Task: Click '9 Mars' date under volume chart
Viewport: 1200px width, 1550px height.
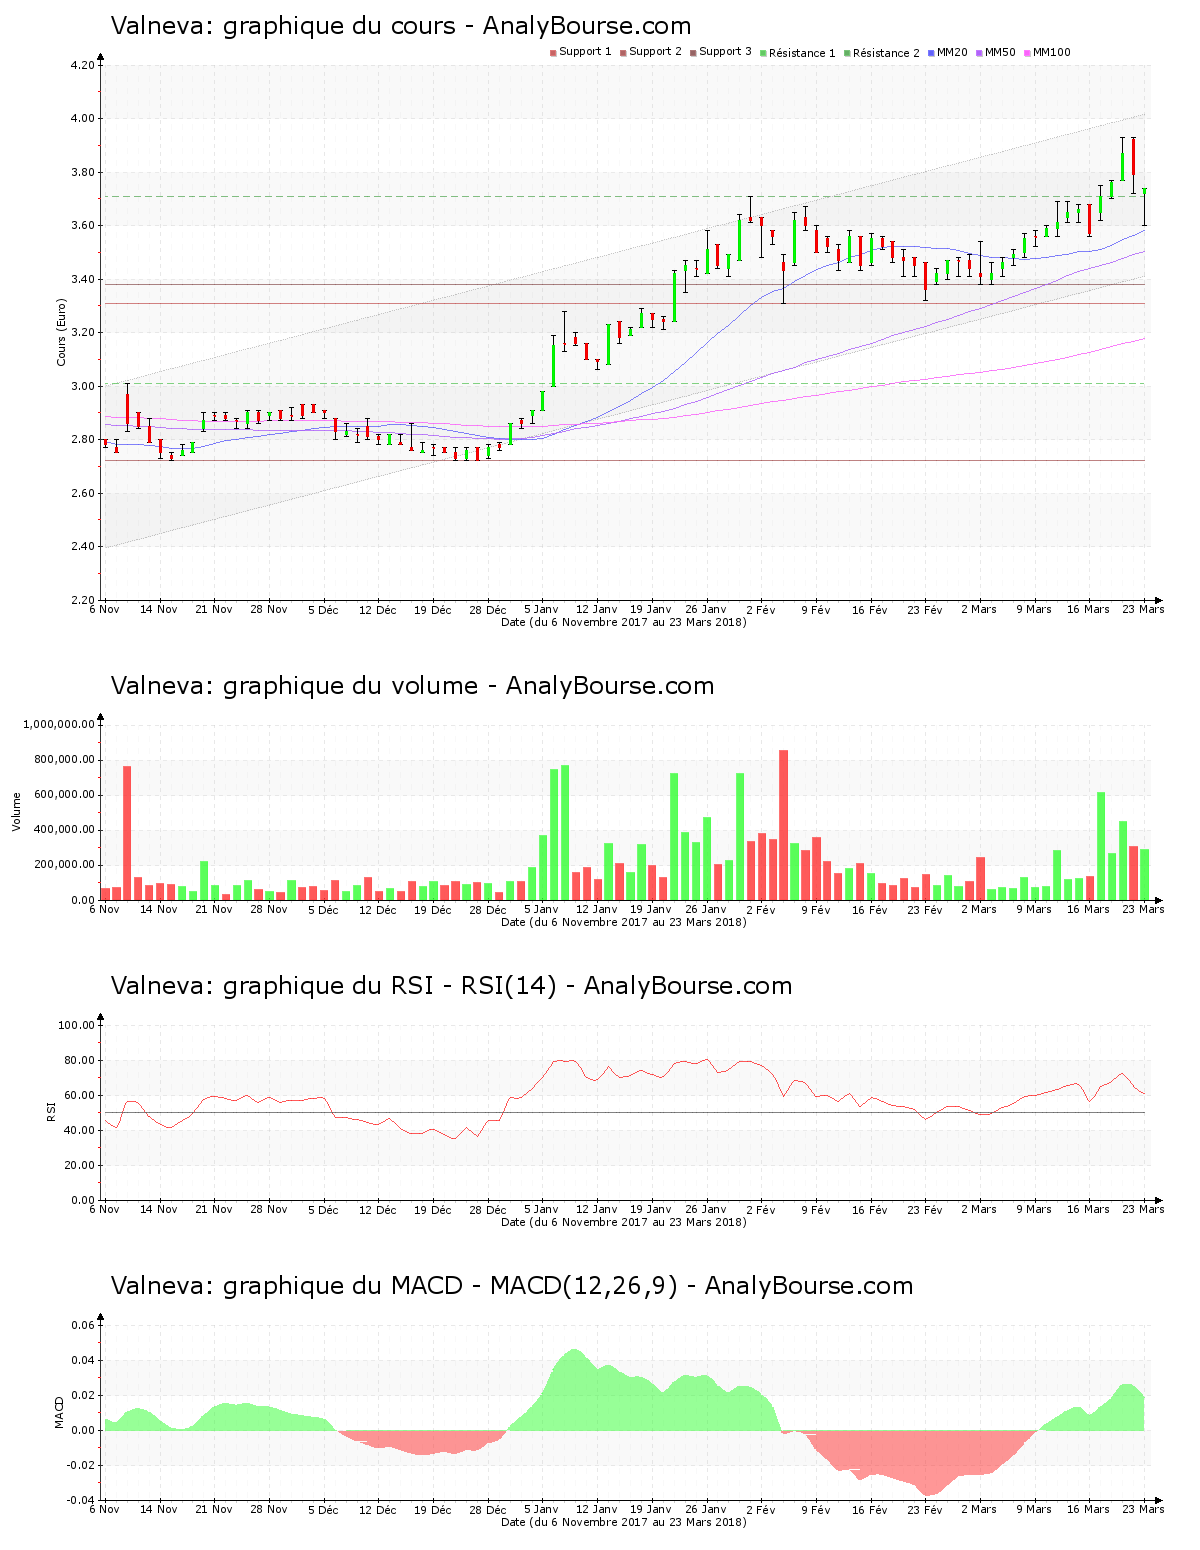Action: coord(1034,909)
